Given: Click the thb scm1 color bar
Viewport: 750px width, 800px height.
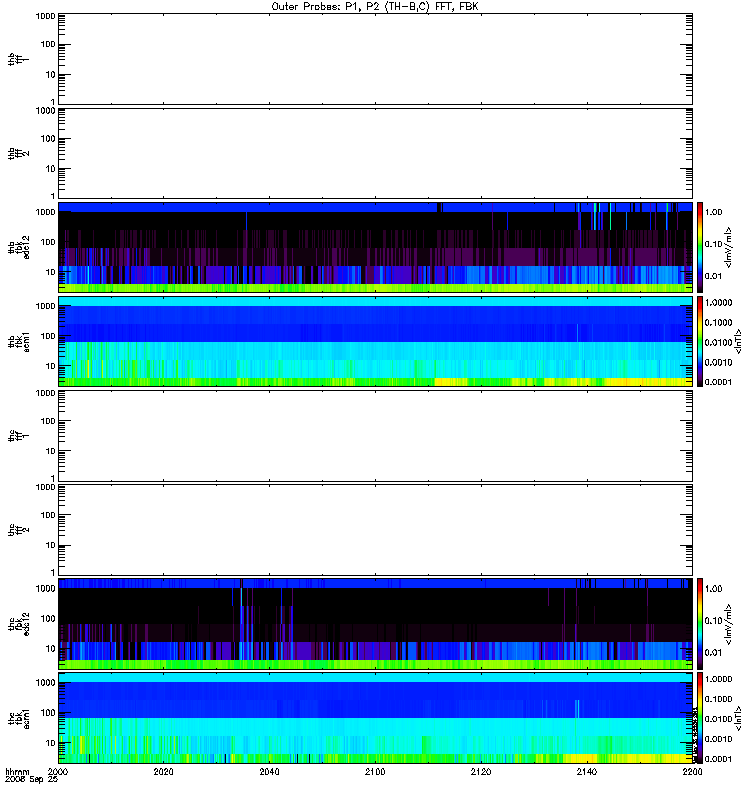Looking at the screenshot, I should click(x=700, y=341).
